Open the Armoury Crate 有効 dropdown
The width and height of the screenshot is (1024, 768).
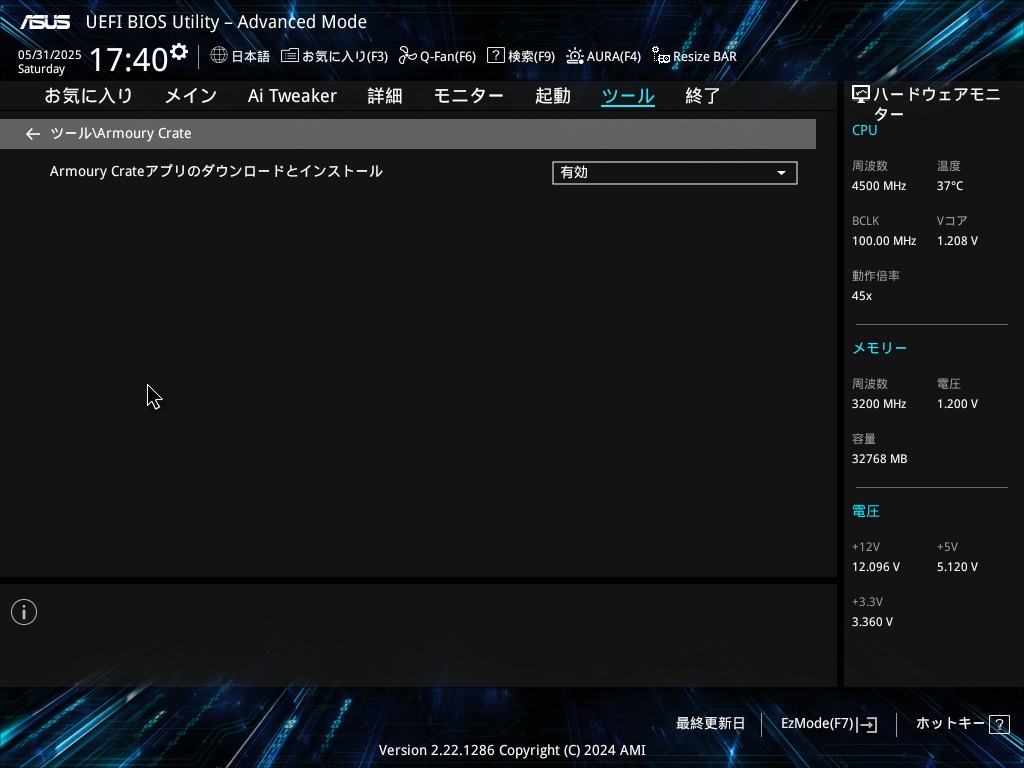[x=675, y=173]
